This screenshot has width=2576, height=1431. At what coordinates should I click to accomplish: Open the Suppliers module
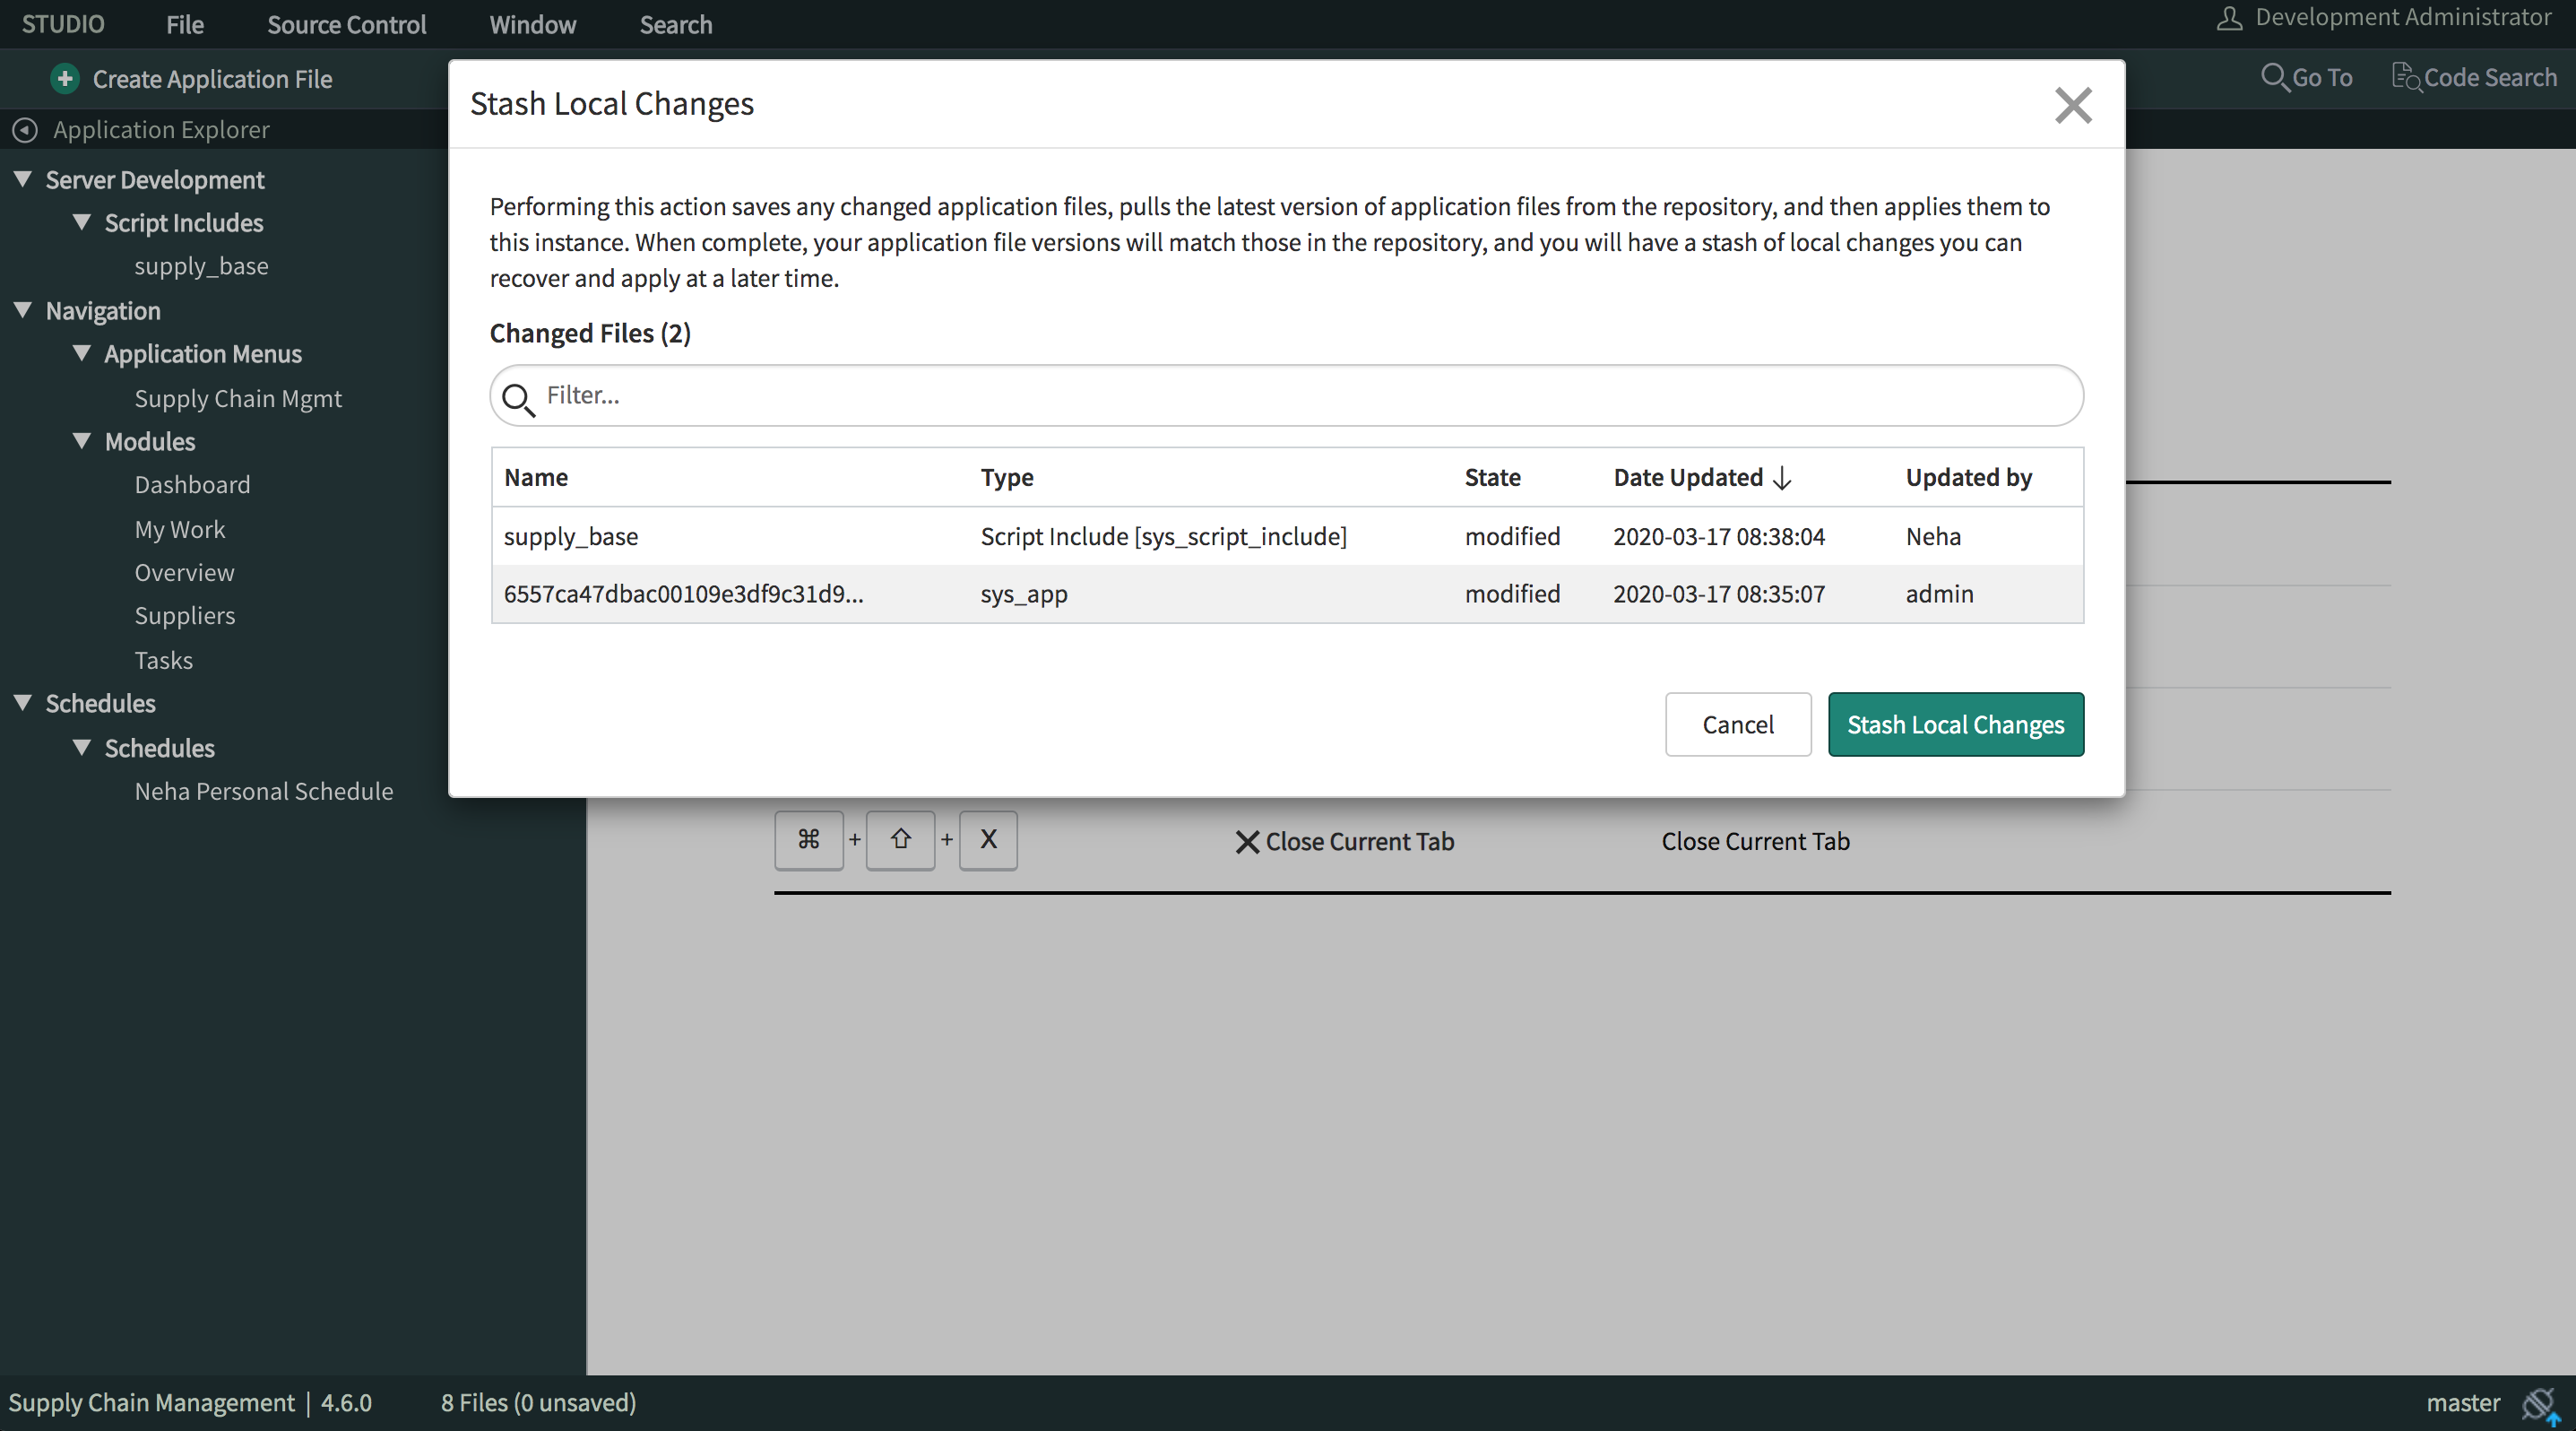[185, 616]
